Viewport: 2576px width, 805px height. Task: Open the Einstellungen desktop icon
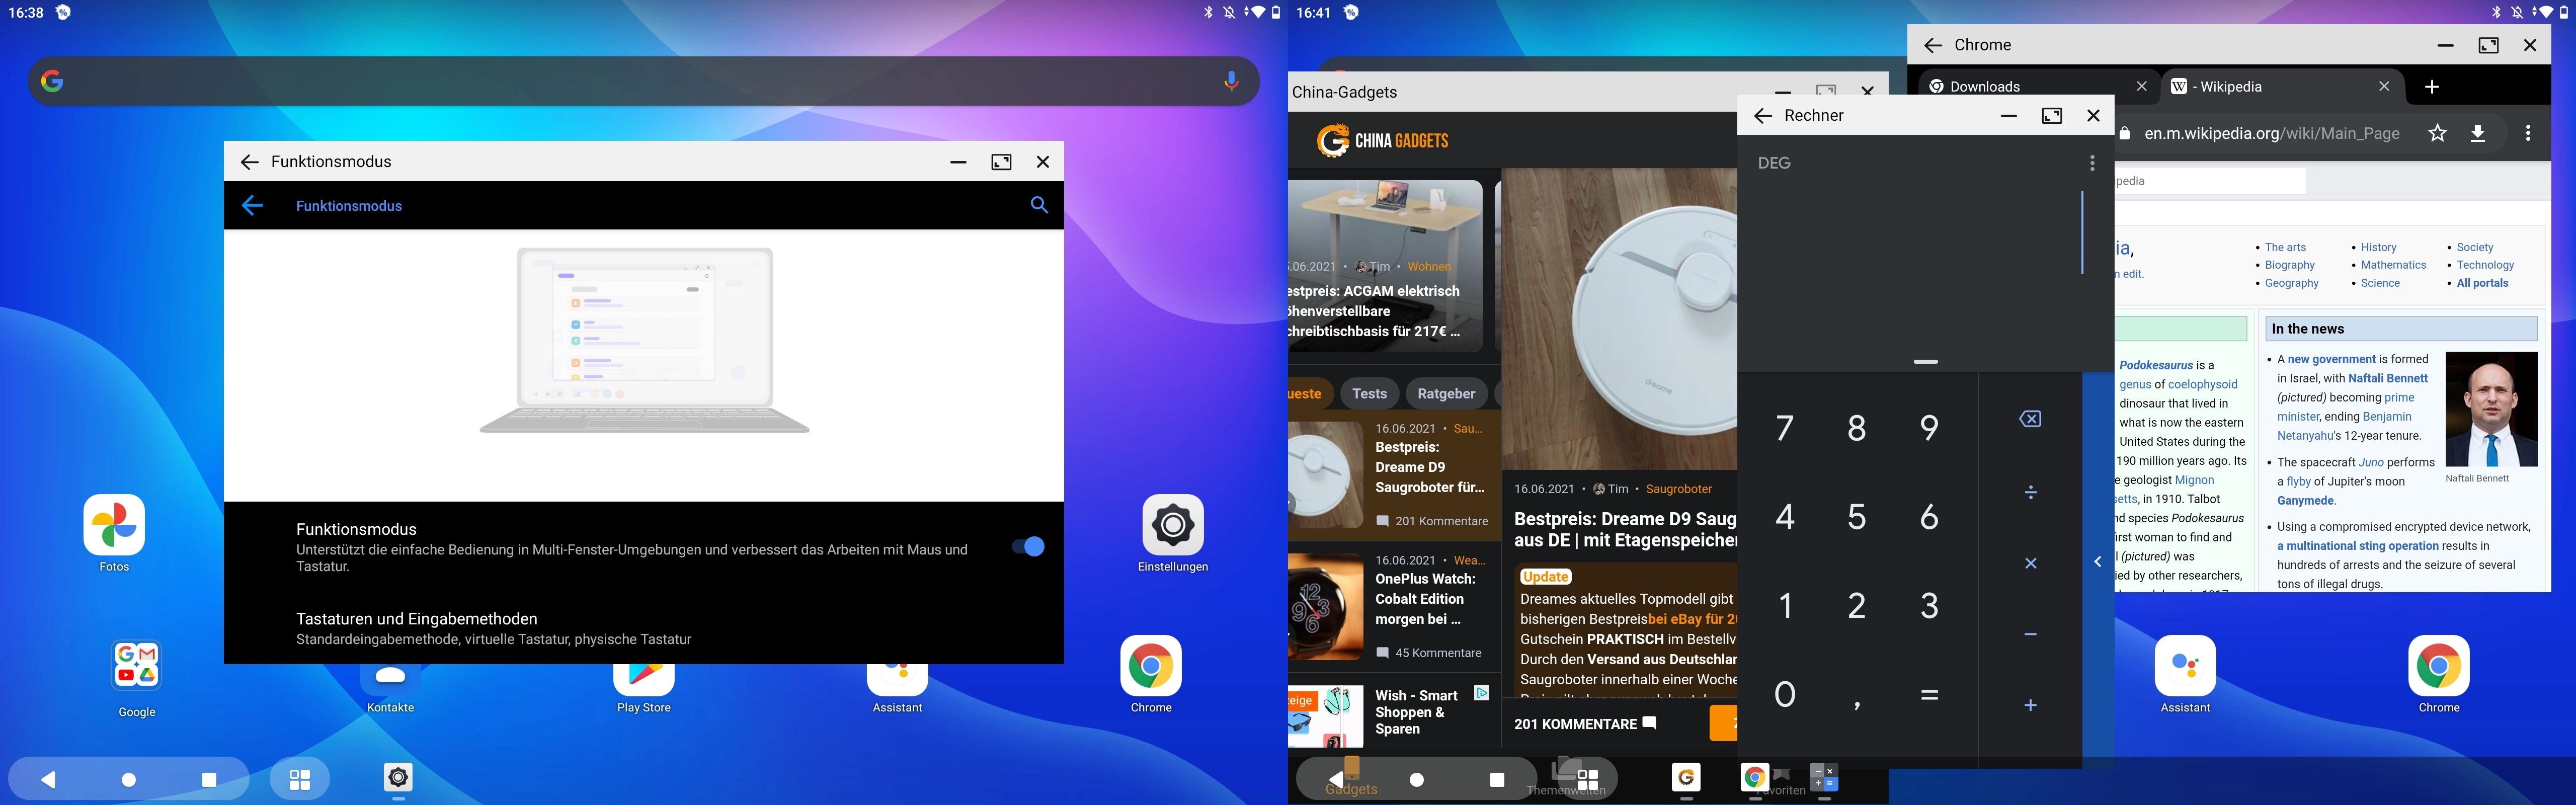[1173, 533]
